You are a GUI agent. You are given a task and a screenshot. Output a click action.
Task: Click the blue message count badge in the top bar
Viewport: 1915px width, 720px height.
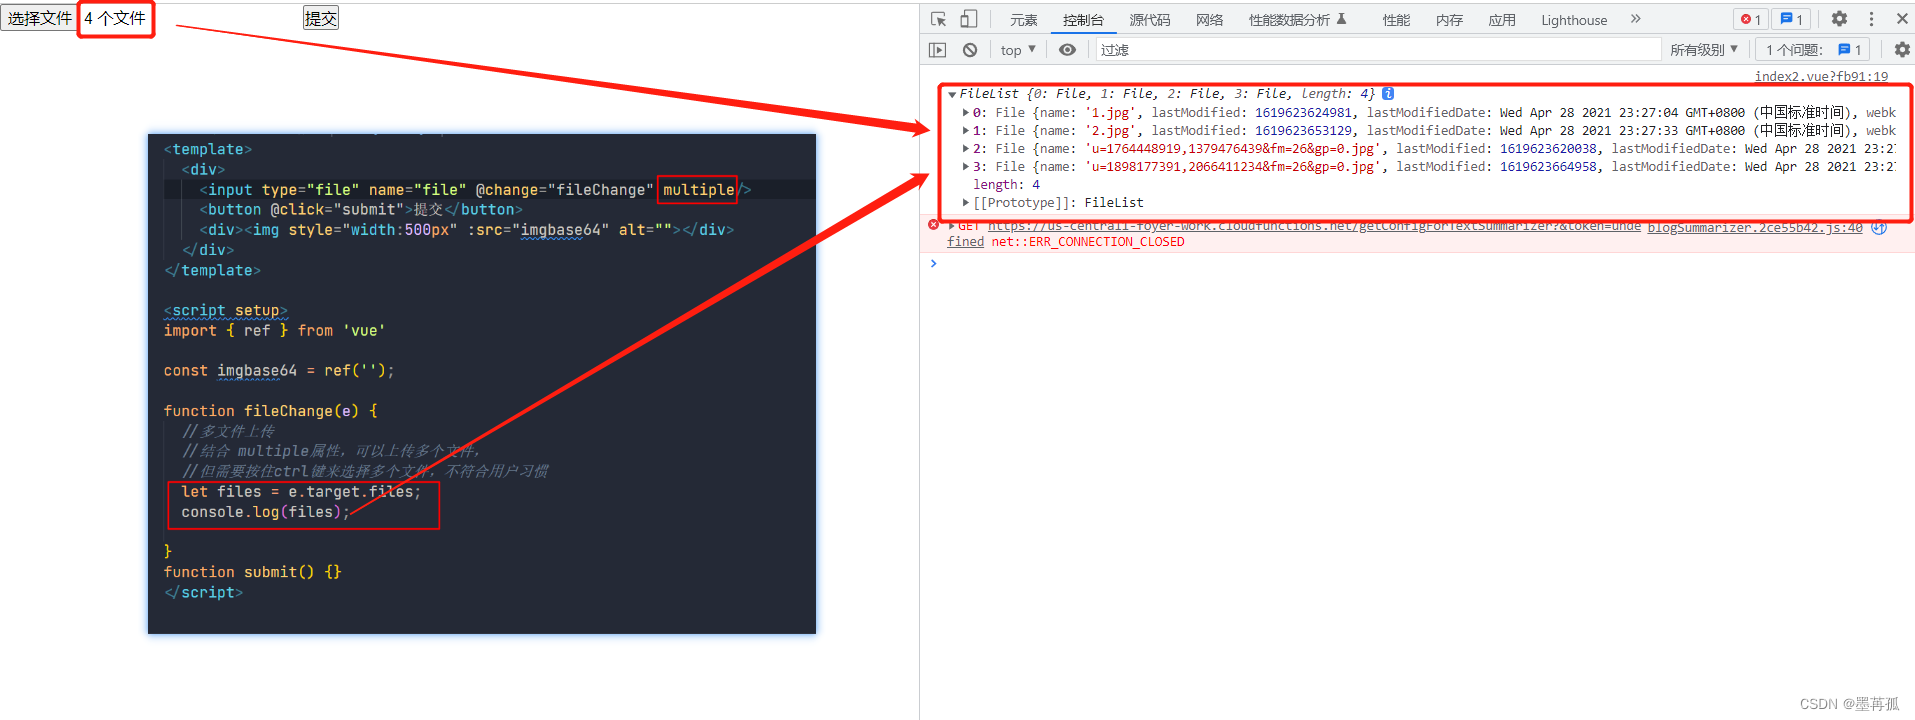tap(1791, 19)
